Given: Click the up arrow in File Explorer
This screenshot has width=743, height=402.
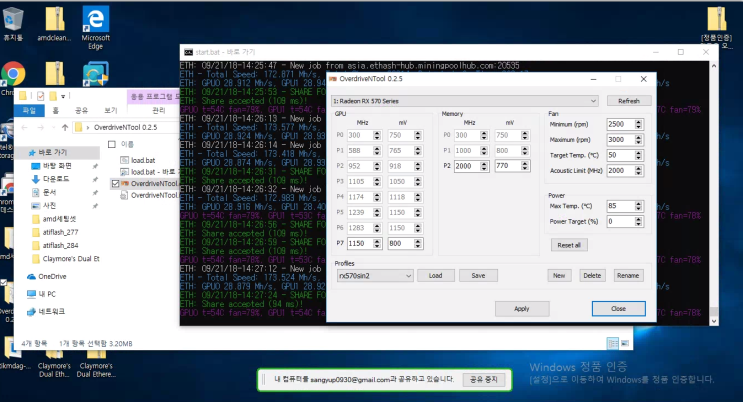Looking at the screenshot, I should point(65,128).
